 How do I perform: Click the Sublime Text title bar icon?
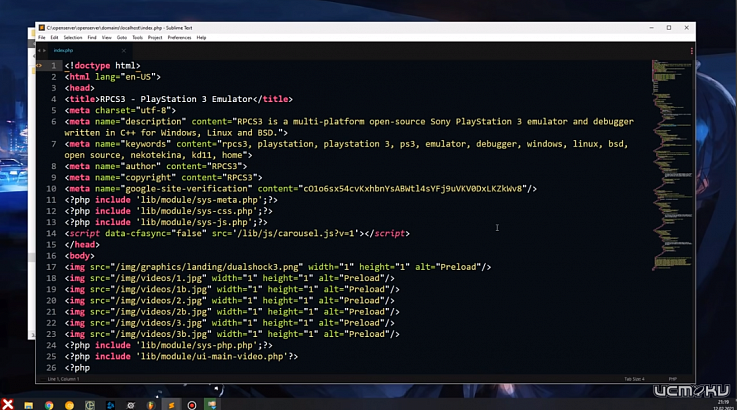41,27
